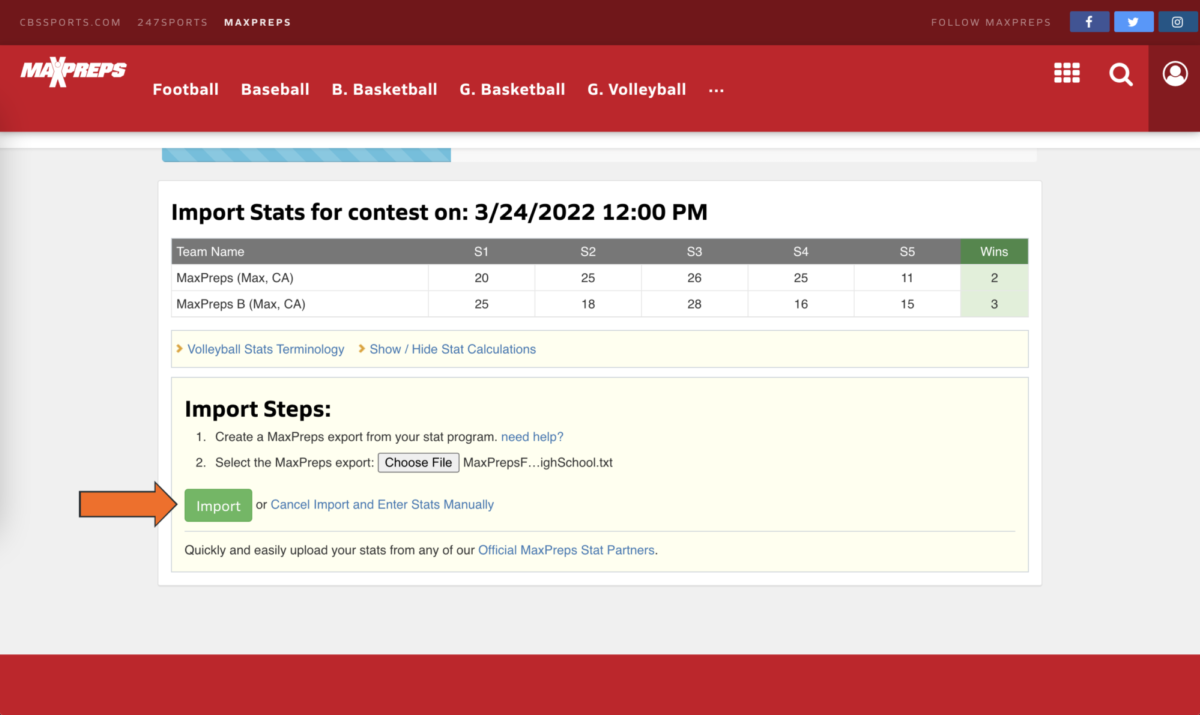Open the user account profile icon

tap(1175, 73)
